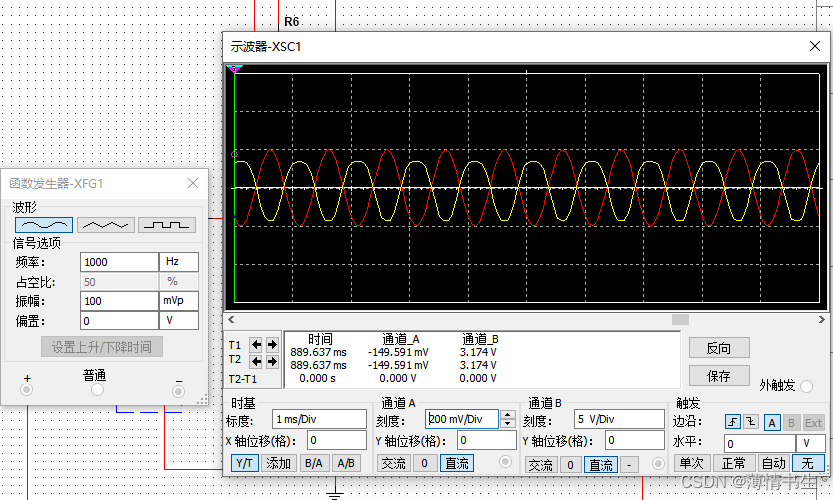
Task: Click Channel B scale 5 V/Div field
Action: pyautogui.click(x=619, y=419)
